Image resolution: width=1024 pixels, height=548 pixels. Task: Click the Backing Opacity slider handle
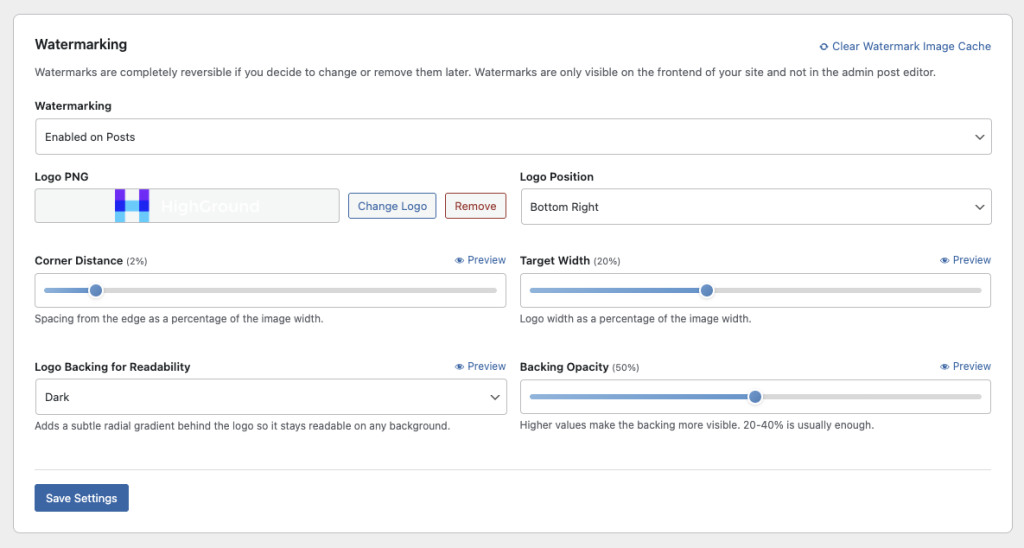755,397
